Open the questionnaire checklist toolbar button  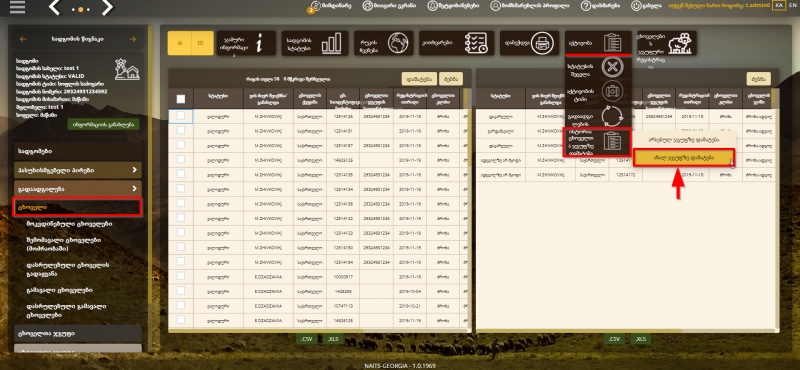(x=457, y=43)
